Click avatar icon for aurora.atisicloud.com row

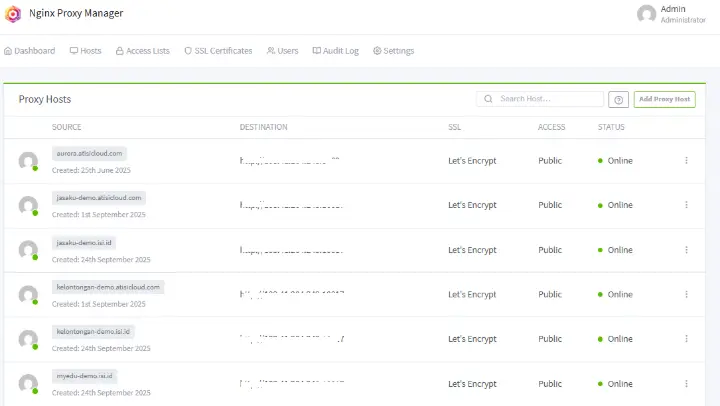(28, 161)
